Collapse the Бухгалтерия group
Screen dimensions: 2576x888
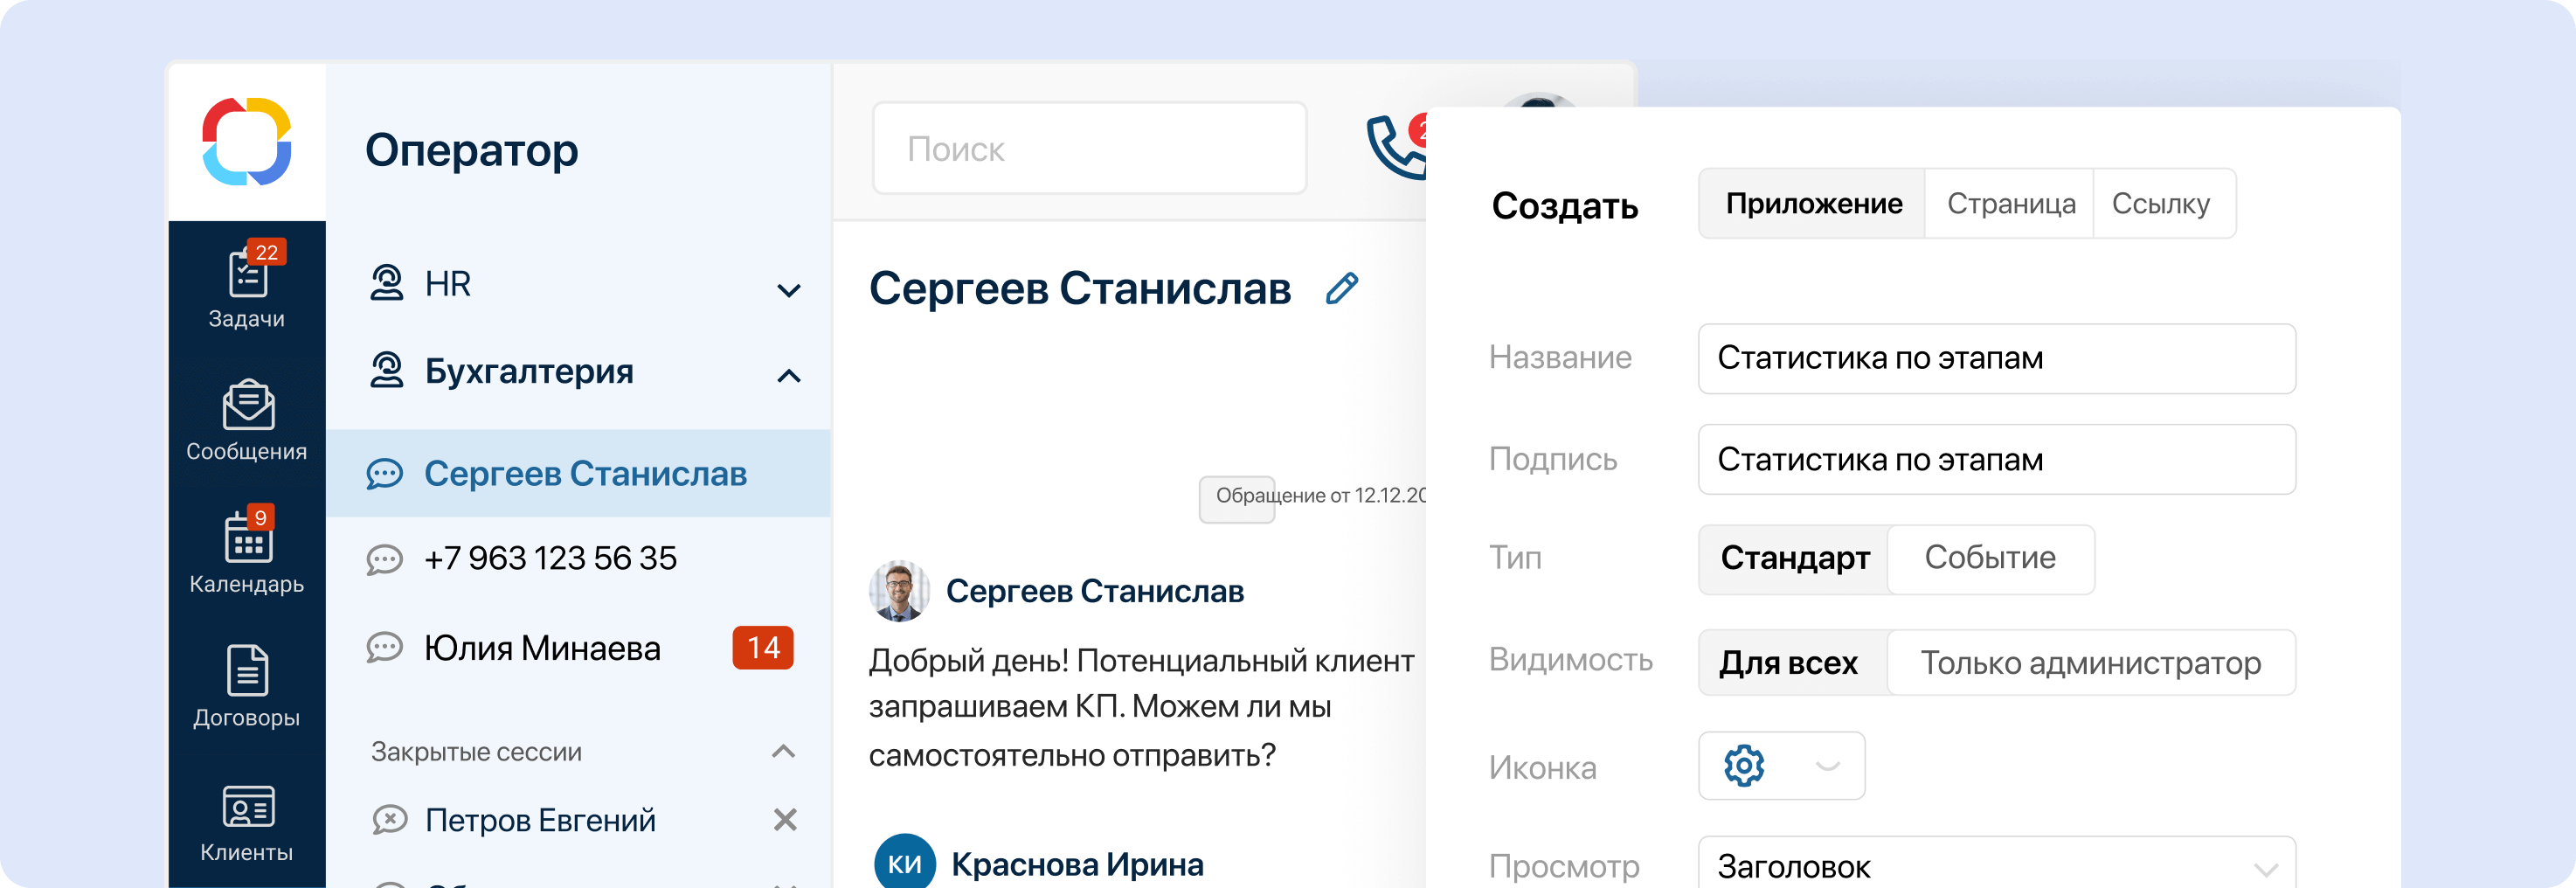tap(789, 376)
